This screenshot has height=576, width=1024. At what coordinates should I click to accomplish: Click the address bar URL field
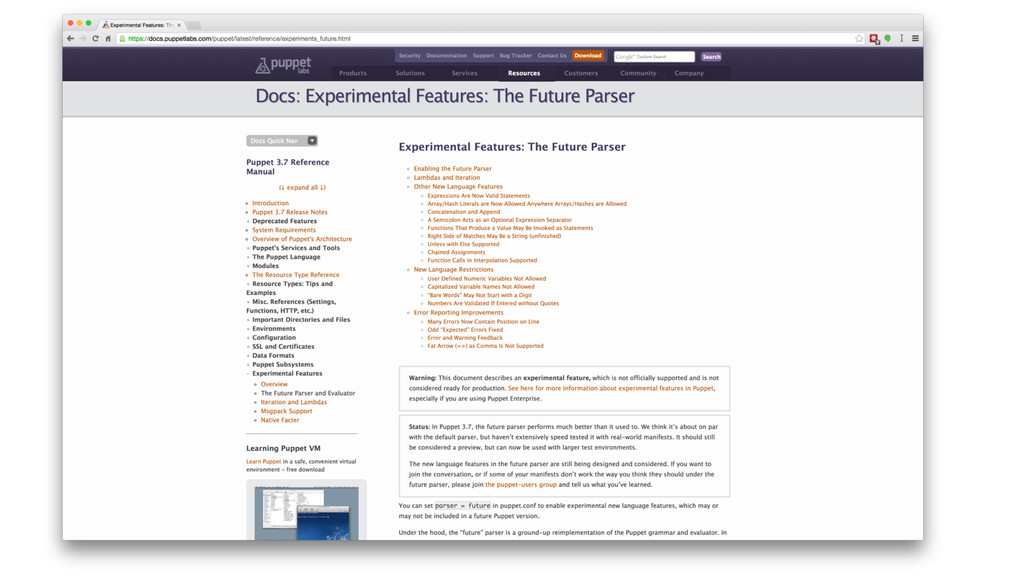tap(483, 39)
